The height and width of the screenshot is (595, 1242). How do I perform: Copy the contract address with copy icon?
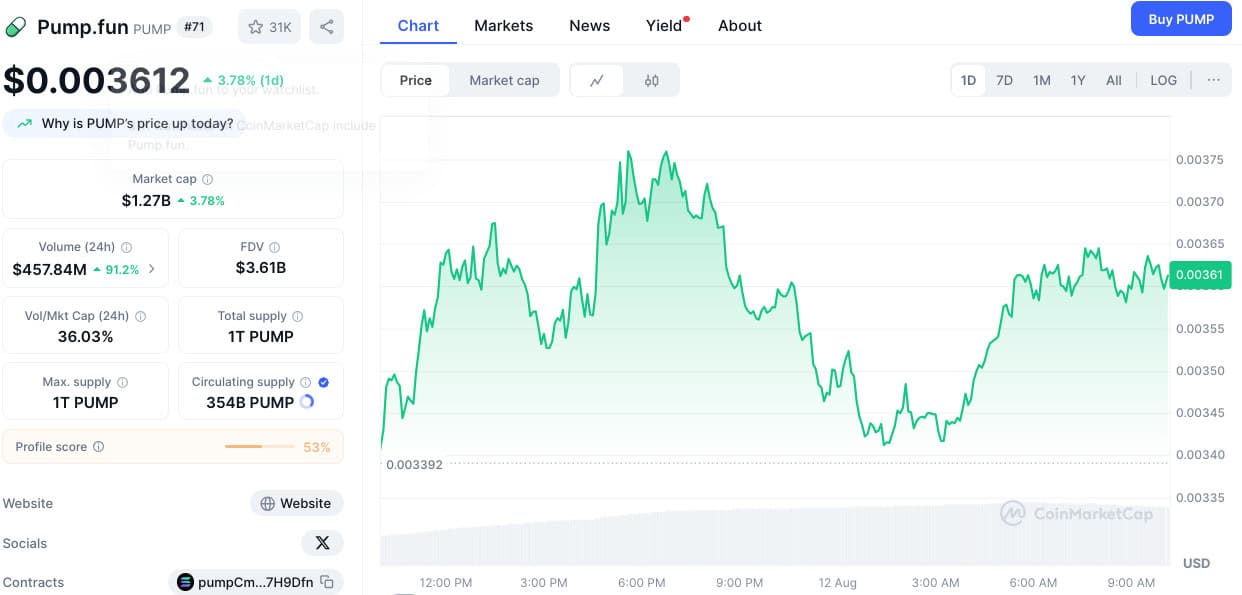326,582
